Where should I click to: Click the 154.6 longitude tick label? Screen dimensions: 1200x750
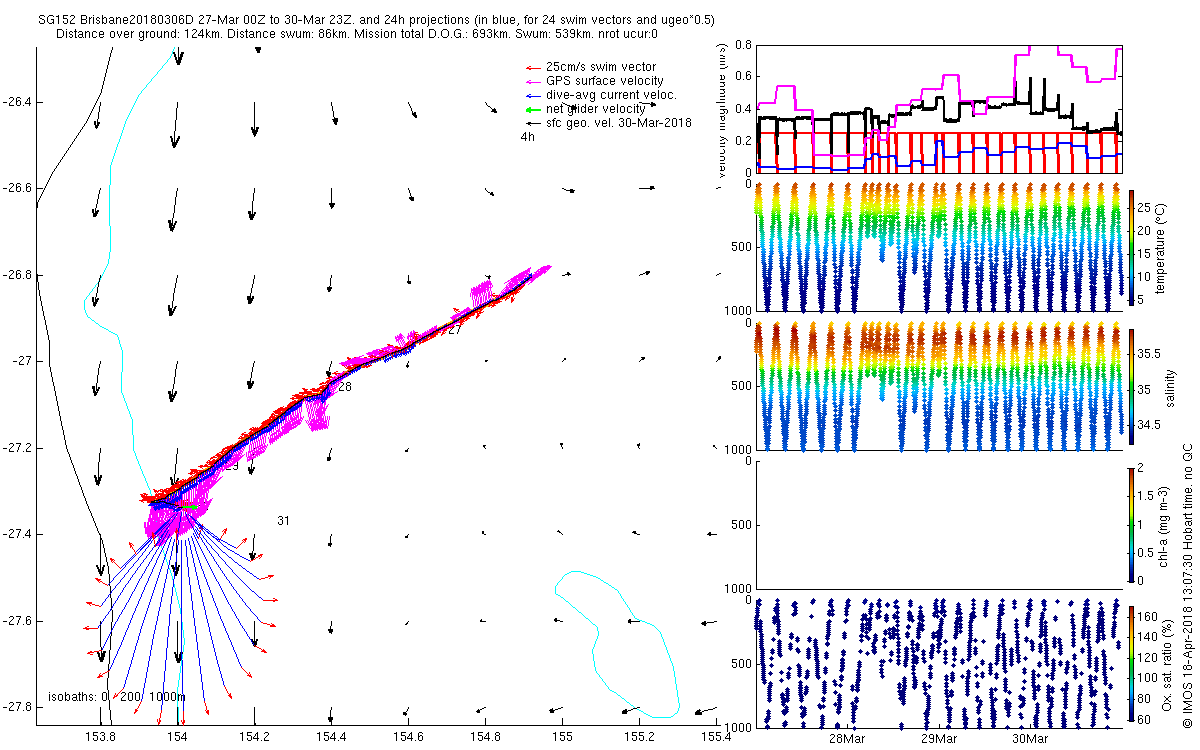pyautogui.click(x=408, y=736)
